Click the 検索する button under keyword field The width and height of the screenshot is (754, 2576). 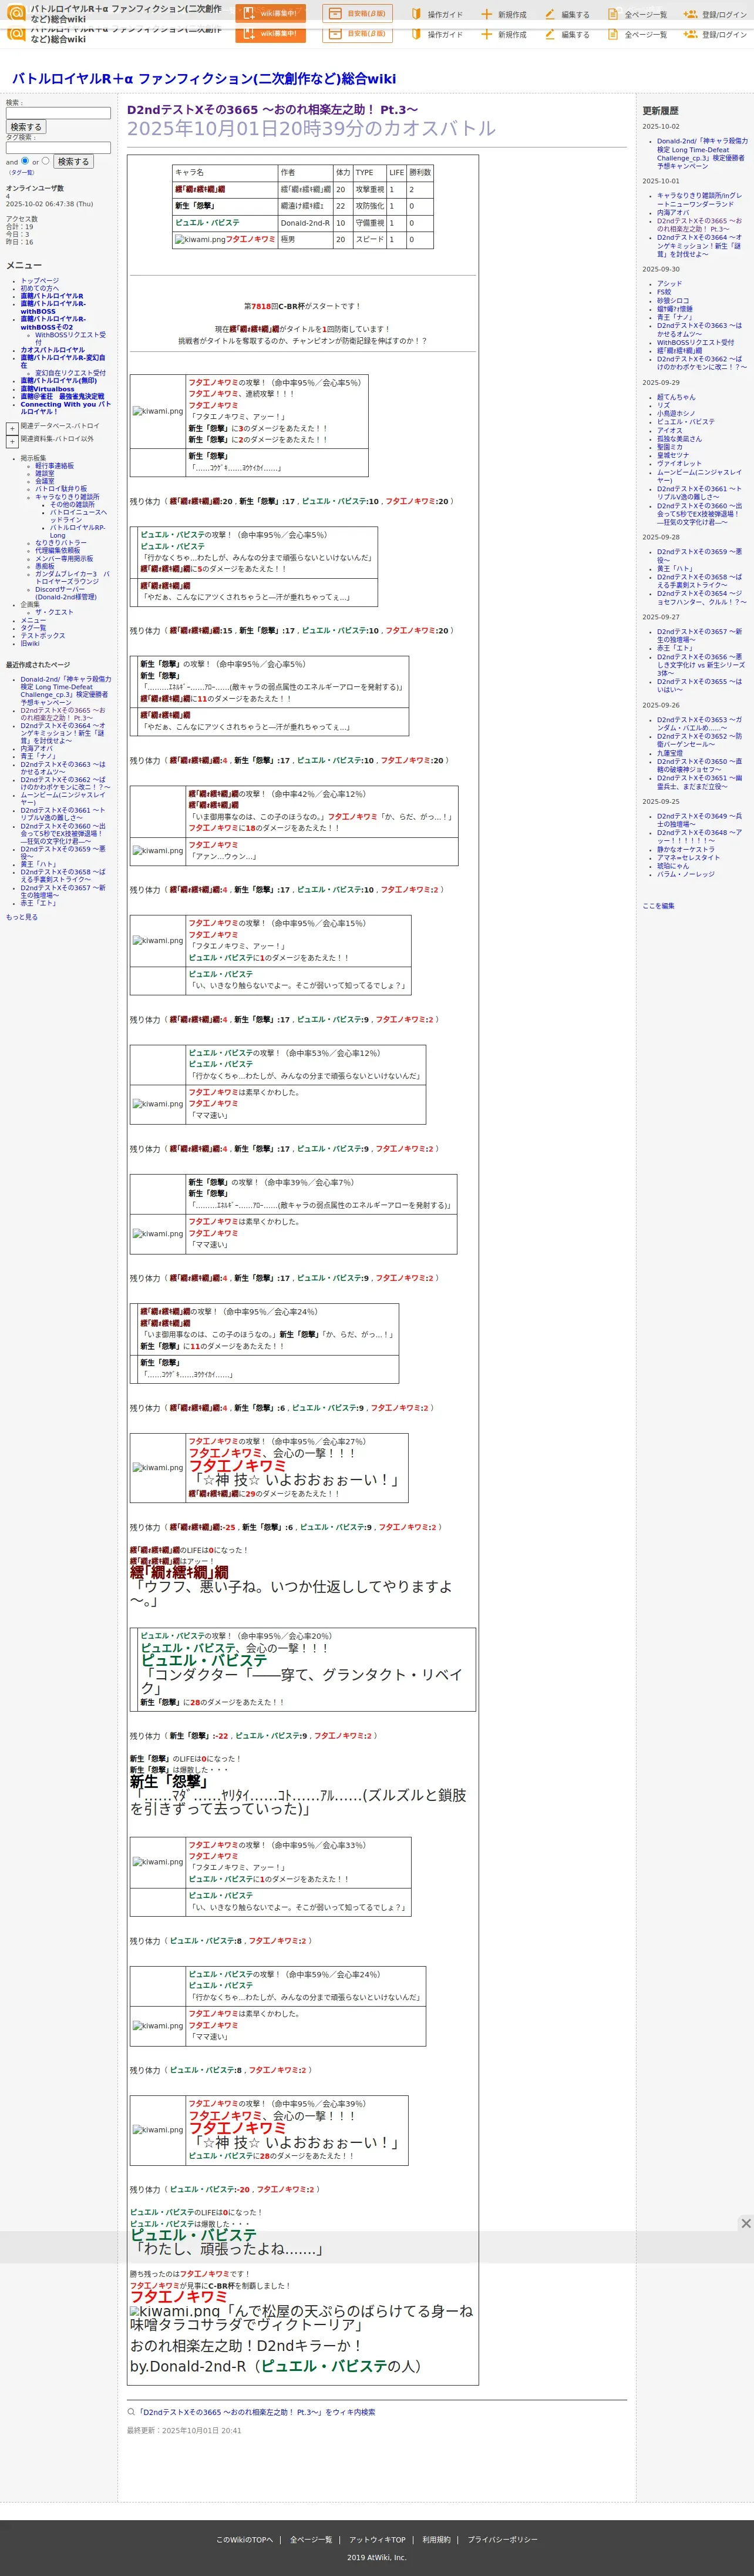click(x=25, y=127)
